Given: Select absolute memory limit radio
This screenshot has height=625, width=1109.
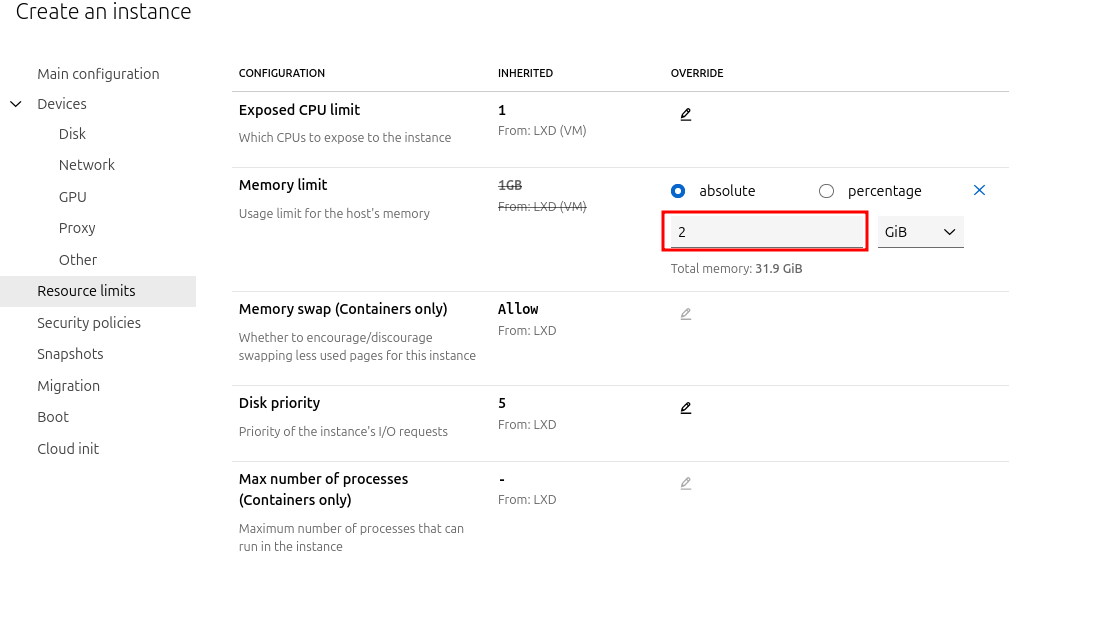Looking at the screenshot, I should [x=678, y=191].
